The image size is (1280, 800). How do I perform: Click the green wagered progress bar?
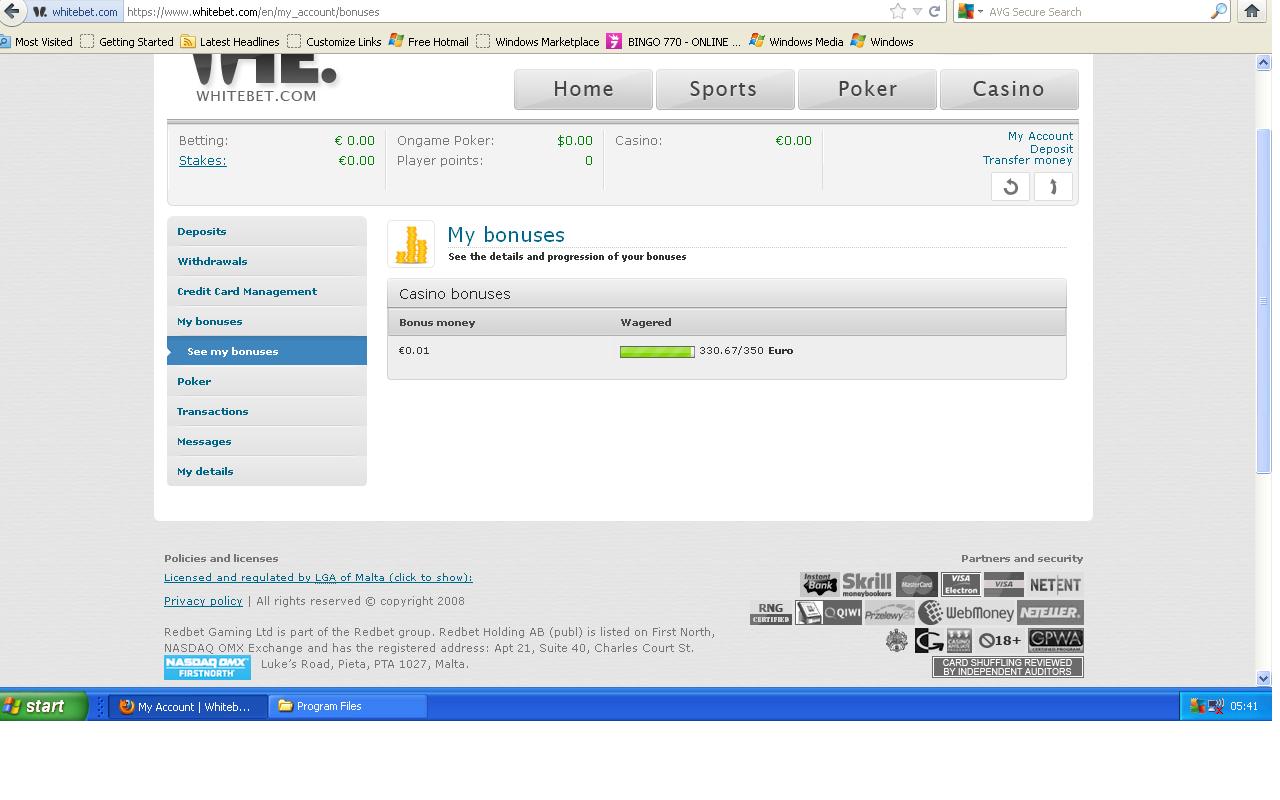point(657,352)
